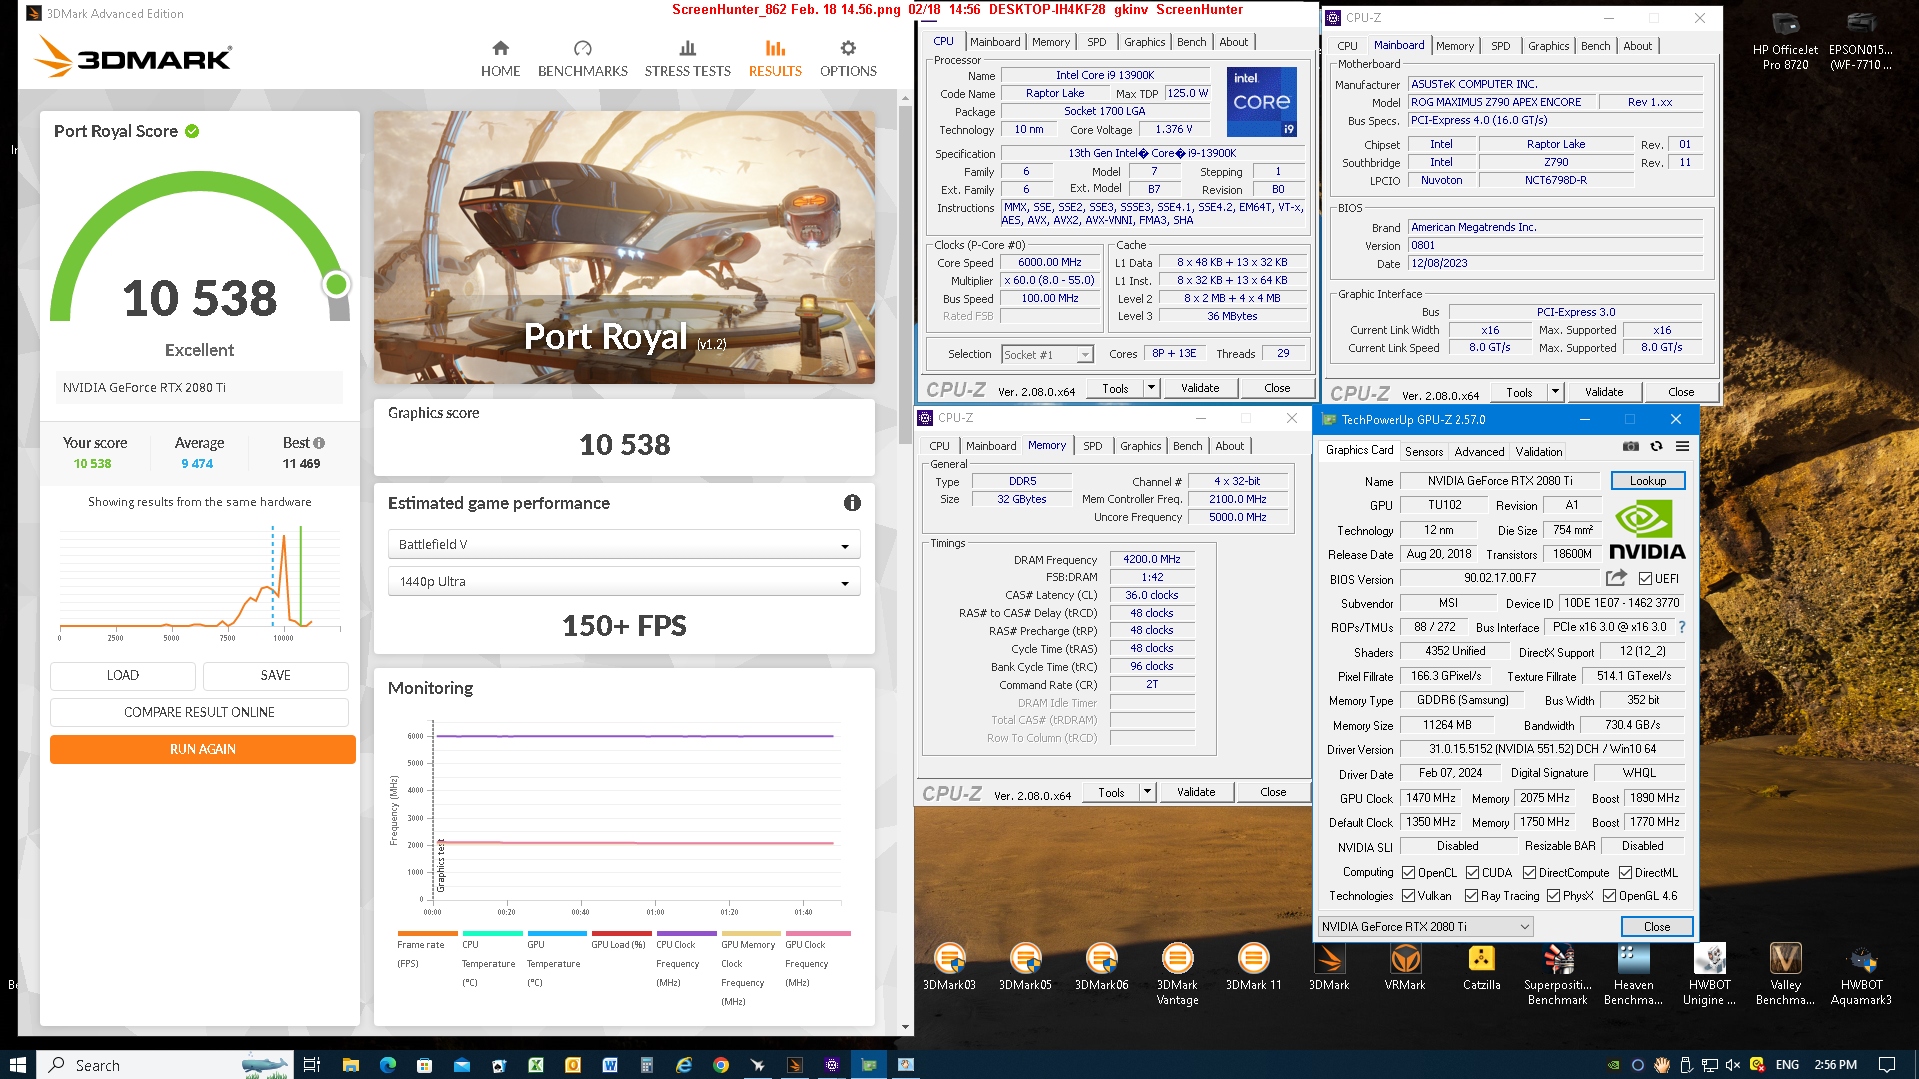Click the Lookup button in GPU-Z
Viewport: 1919px width, 1079px height.
click(1647, 481)
